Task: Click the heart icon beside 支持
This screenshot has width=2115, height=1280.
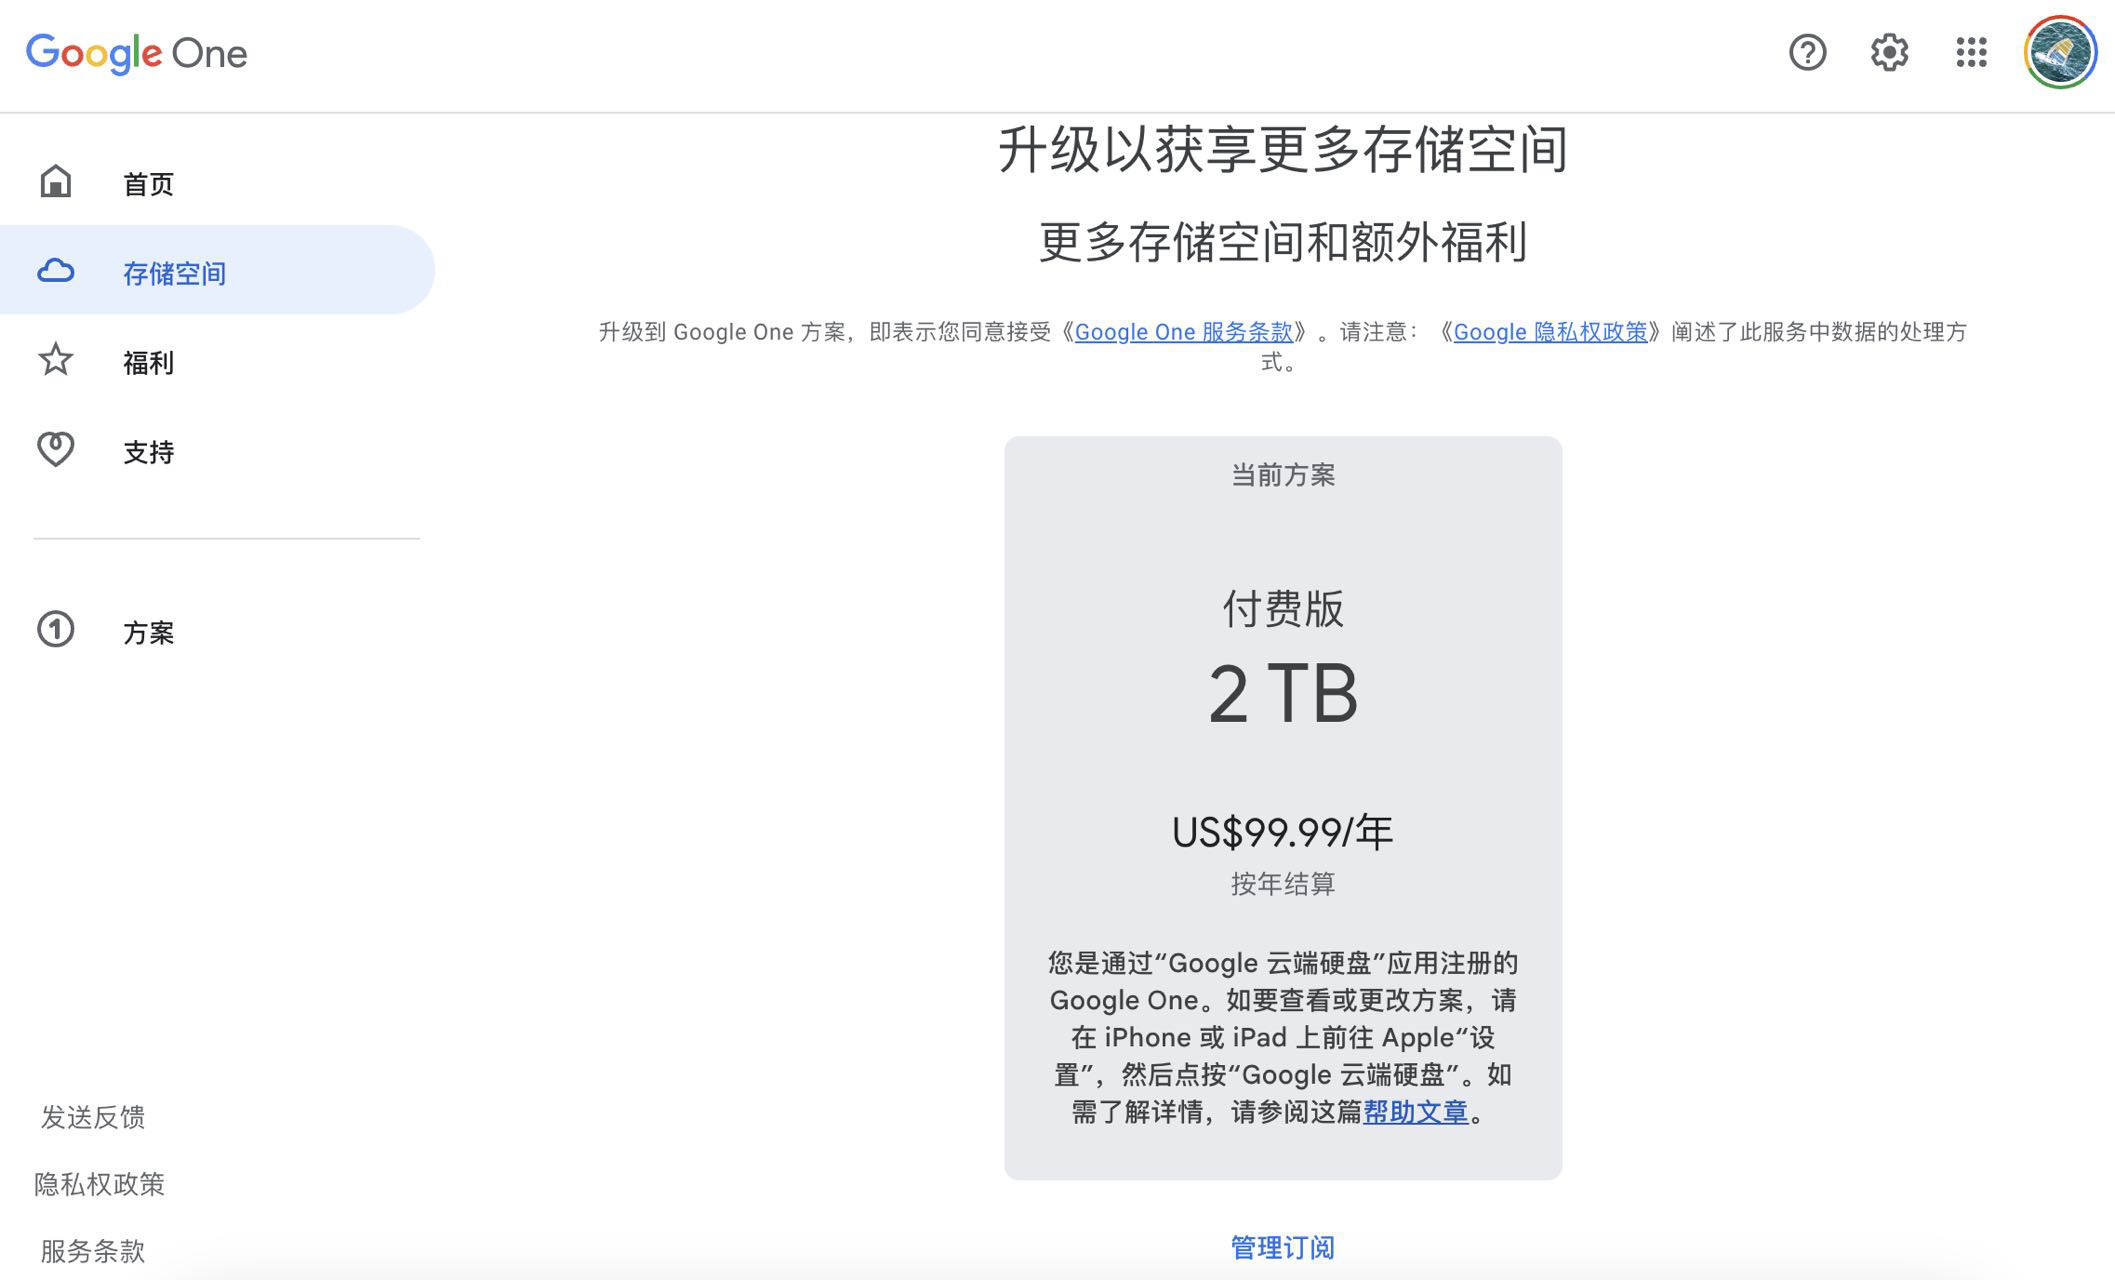Action: point(56,449)
